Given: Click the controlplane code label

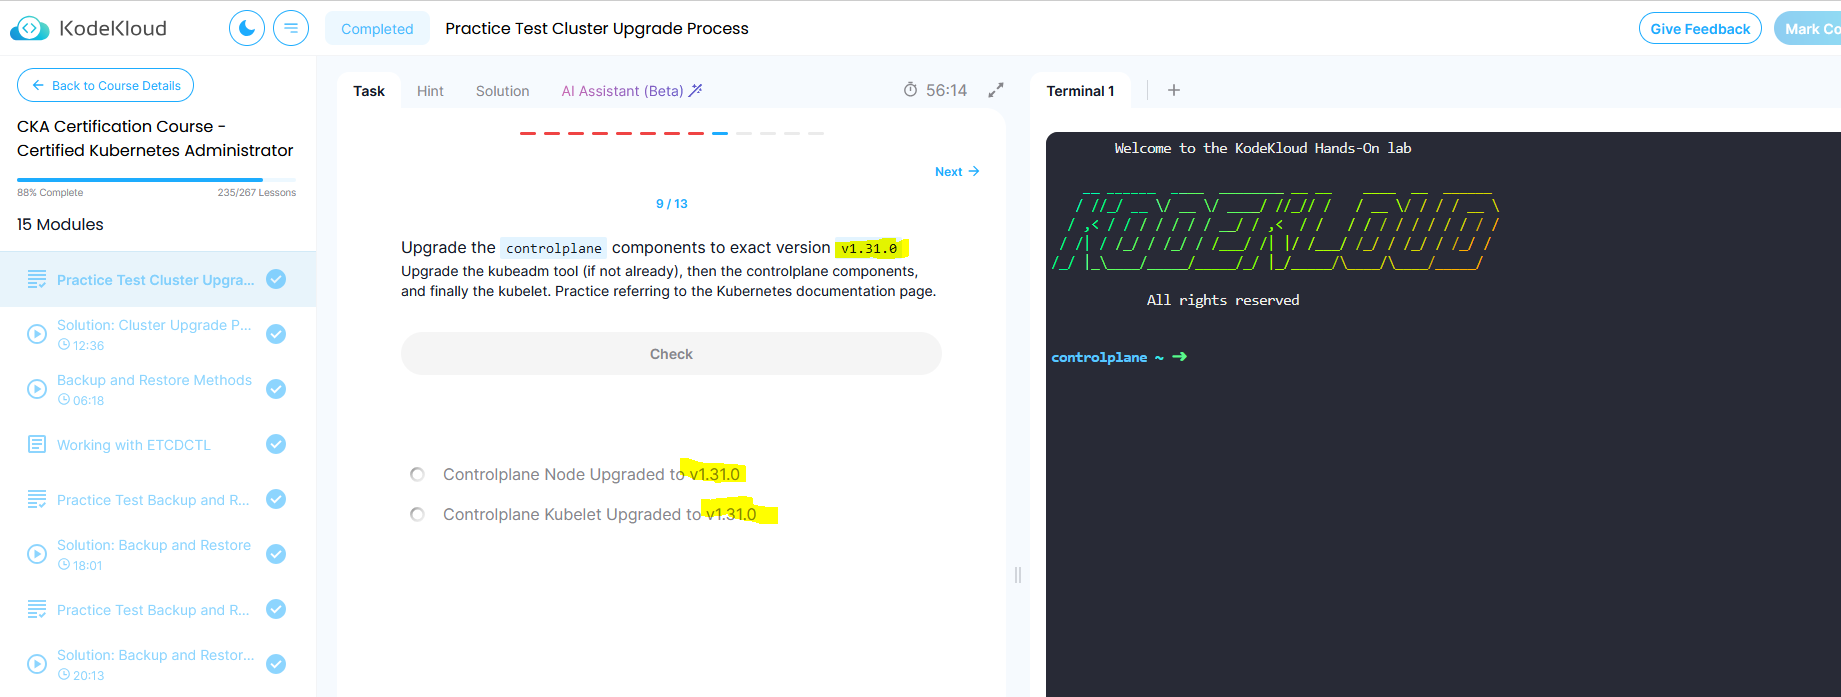Looking at the screenshot, I should 554,248.
